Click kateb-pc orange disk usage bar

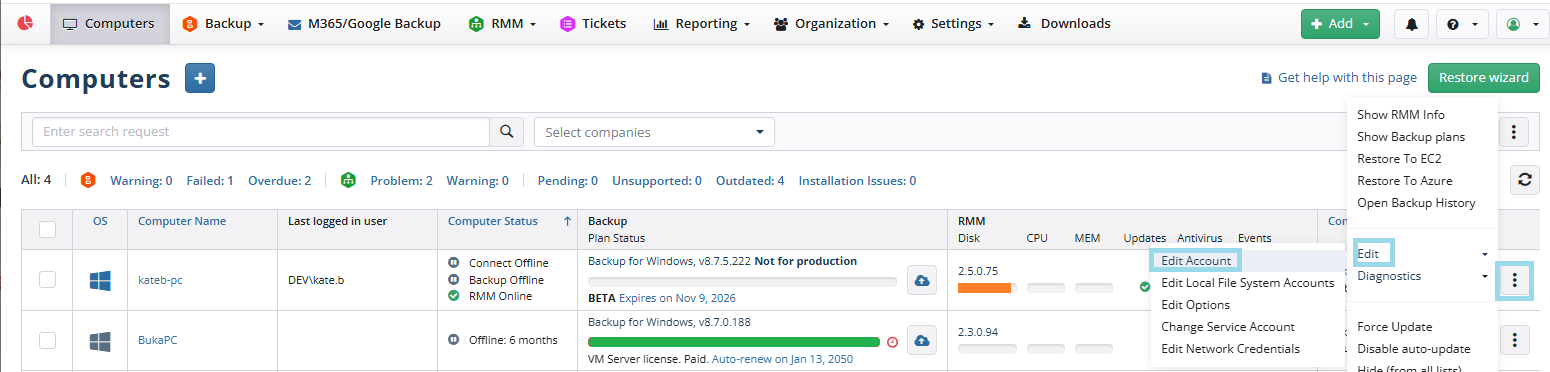985,288
